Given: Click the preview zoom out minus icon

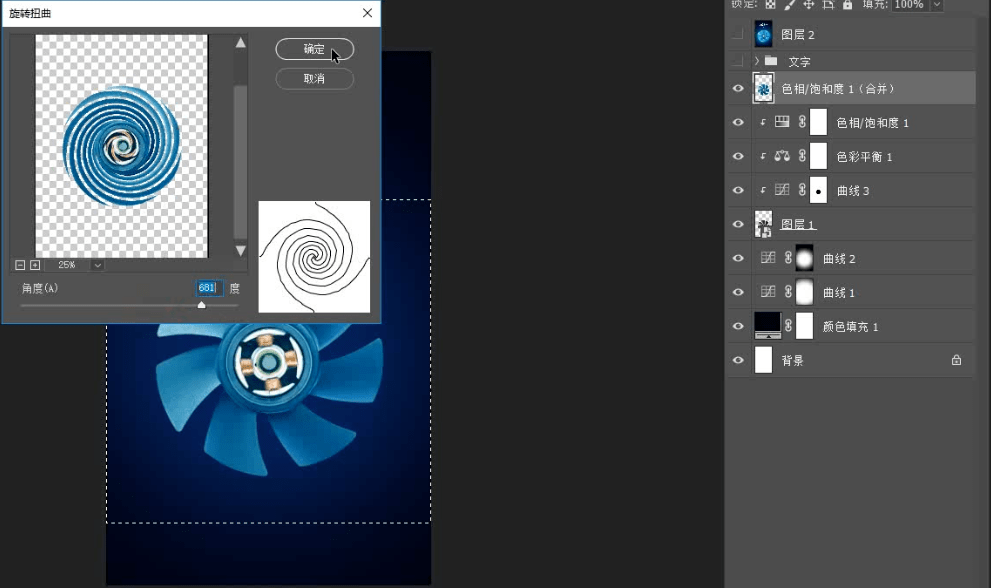Looking at the screenshot, I should pyautogui.click(x=20, y=265).
